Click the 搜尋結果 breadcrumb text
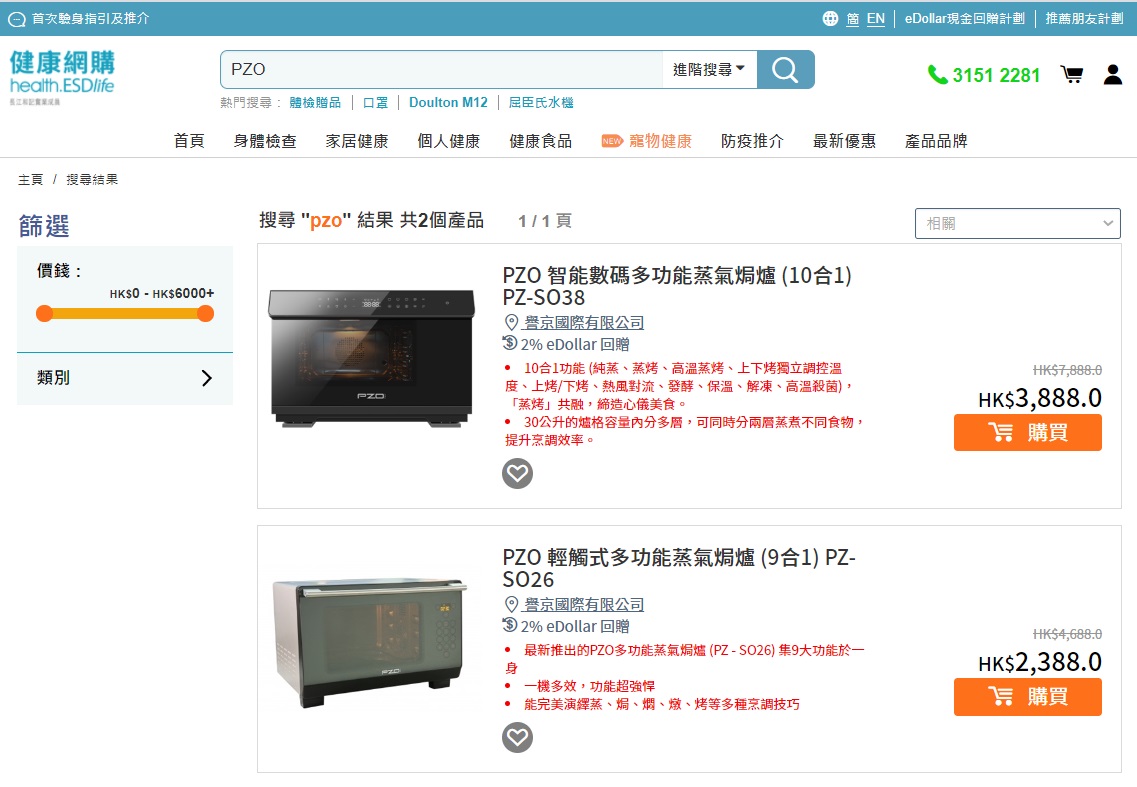The height and width of the screenshot is (787, 1137). 92,179
